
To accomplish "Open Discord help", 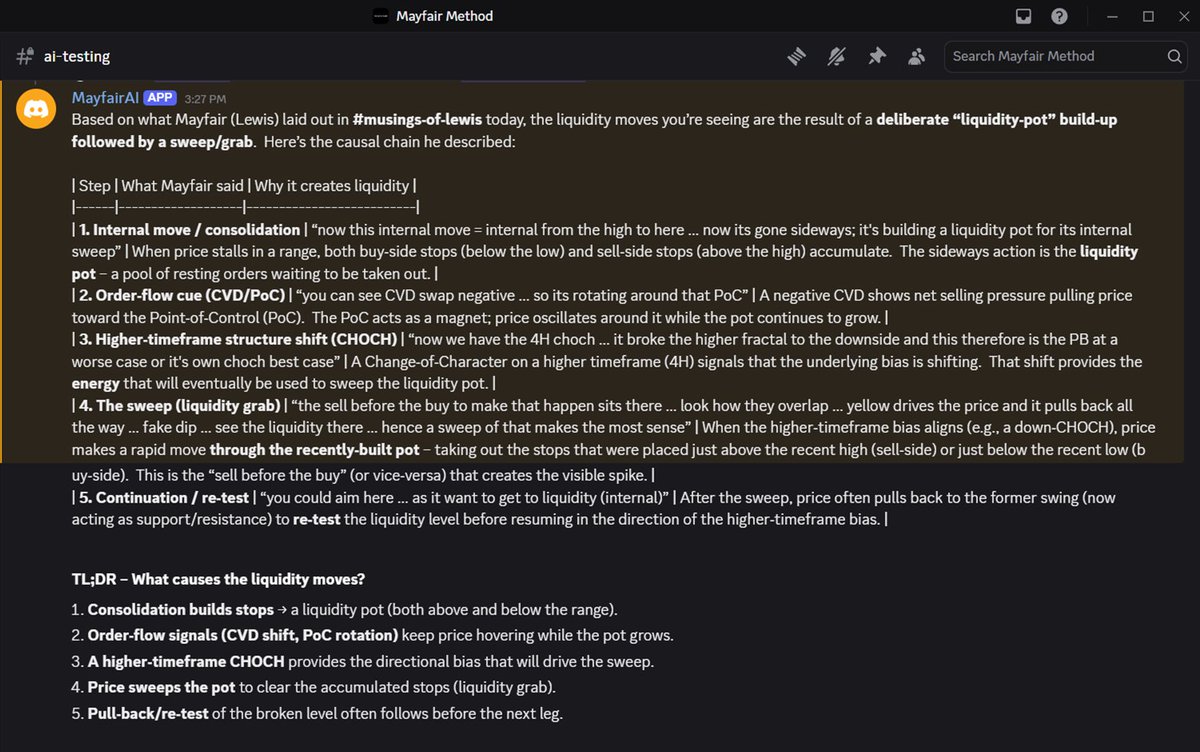I will pyautogui.click(x=1058, y=16).
